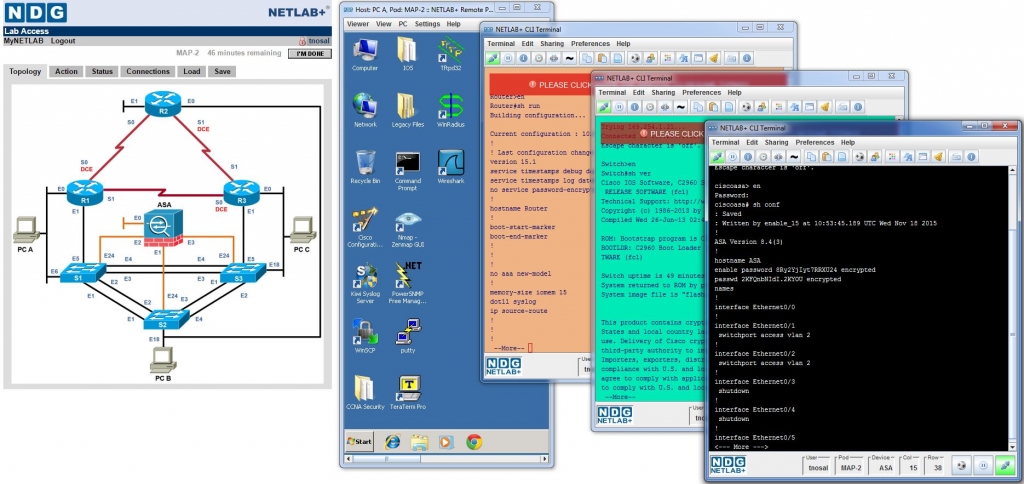The width and height of the screenshot is (1024, 484).
Task: Click copy icon in ASA terminal toolbar
Action: 811,157
